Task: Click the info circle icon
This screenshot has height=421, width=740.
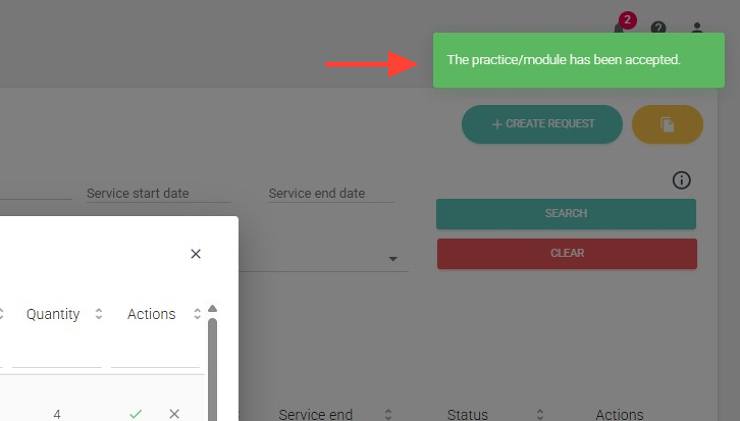Action: (682, 180)
